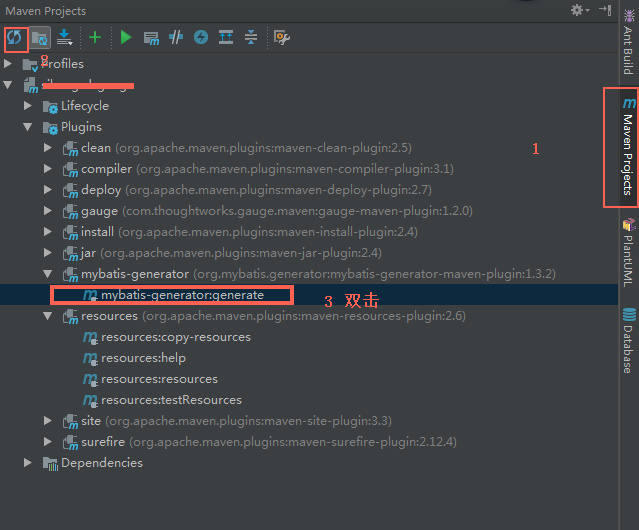Expand the Dependencies node

pyautogui.click(x=28, y=463)
